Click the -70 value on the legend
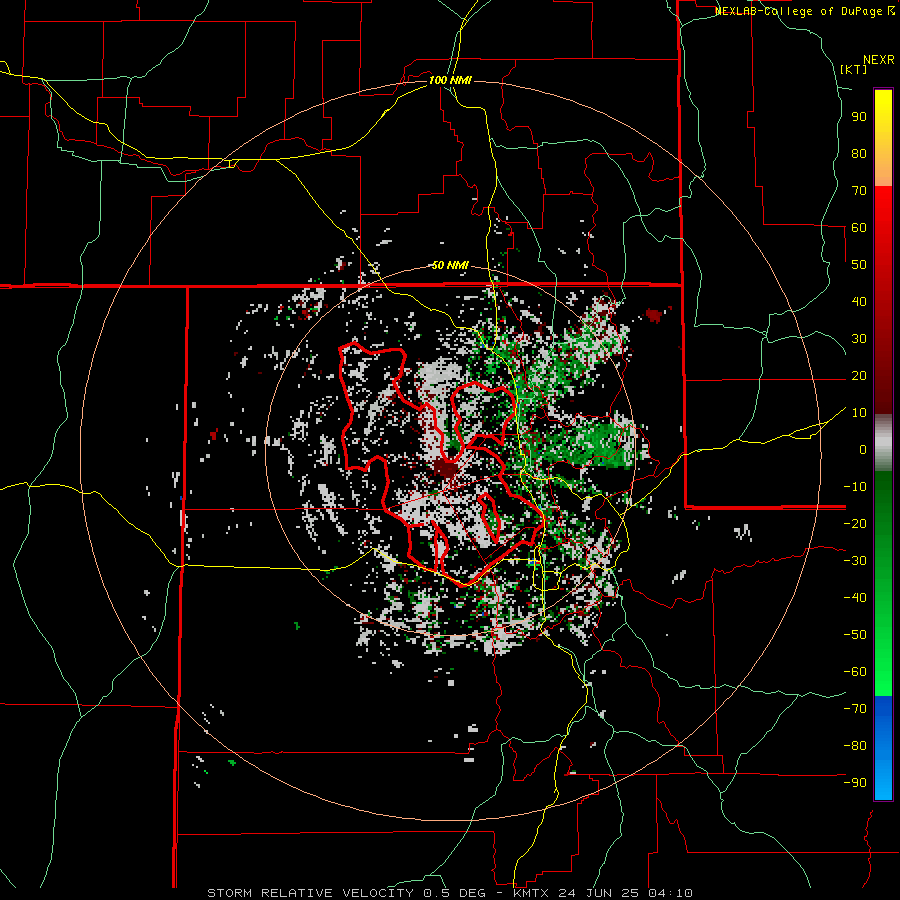The height and width of the screenshot is (900, 900). click(x=855, y=708)
